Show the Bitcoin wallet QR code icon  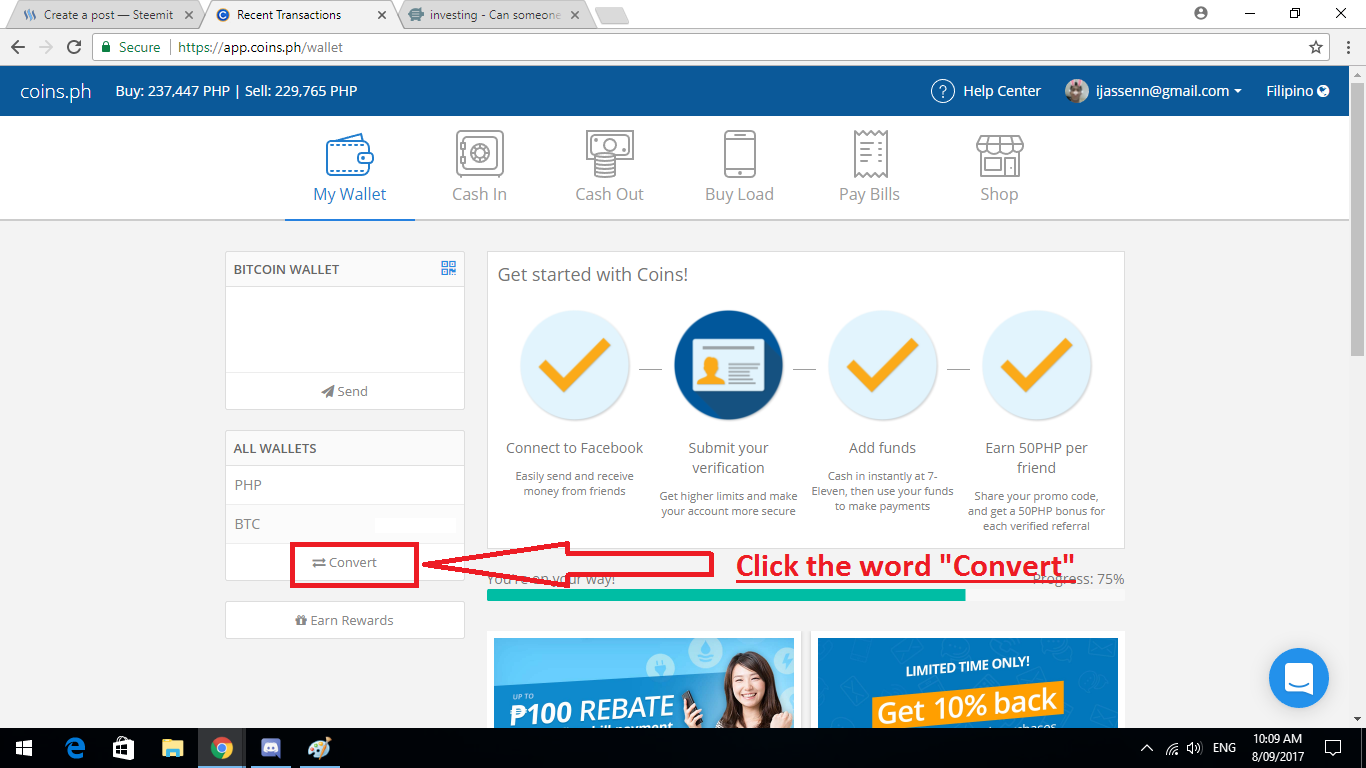(x=448, y=268)
